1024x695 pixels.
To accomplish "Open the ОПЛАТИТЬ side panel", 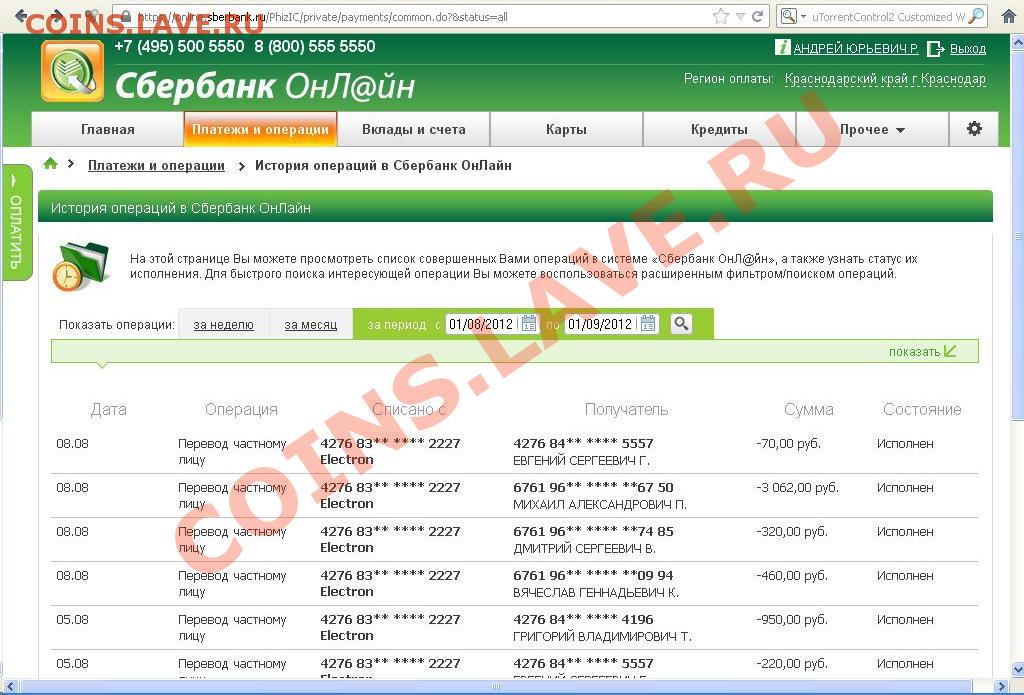I will point(16,223).
